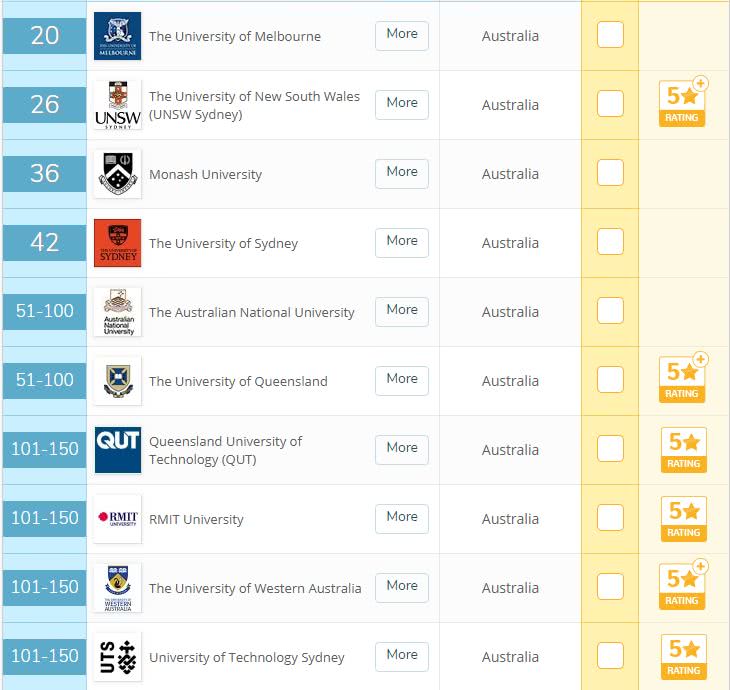Open The University of Queensland name link
The image size is (730, 690).
coord(238,381)
